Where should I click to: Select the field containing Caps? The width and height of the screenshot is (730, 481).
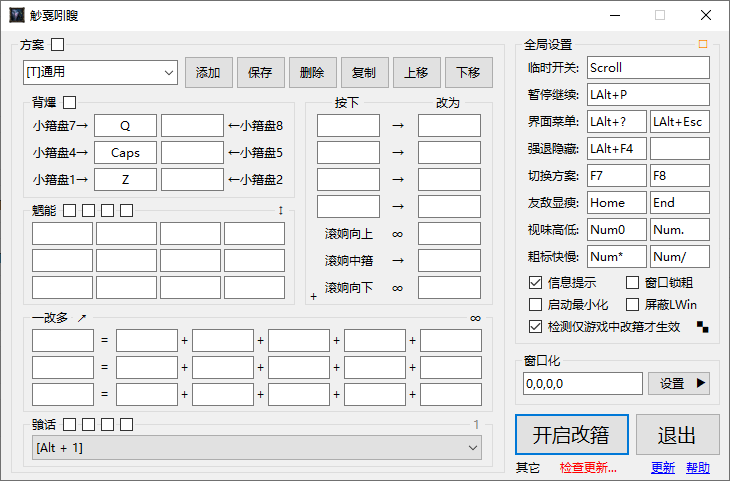tap(125, 153)
